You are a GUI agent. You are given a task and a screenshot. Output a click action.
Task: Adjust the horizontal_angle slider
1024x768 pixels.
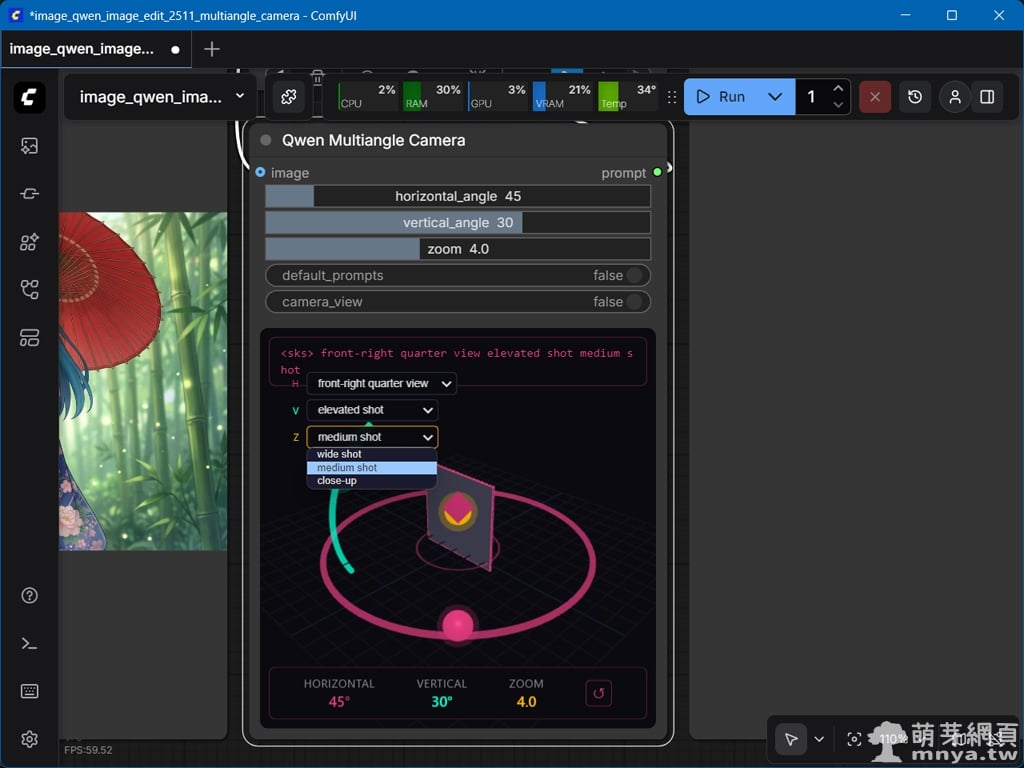[458, 197]
